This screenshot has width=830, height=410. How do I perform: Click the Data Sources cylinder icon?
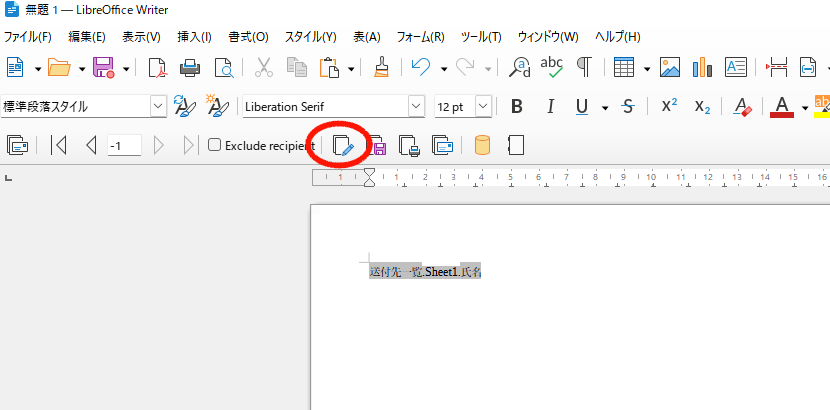pyautogui.click(x=482, y=146)
